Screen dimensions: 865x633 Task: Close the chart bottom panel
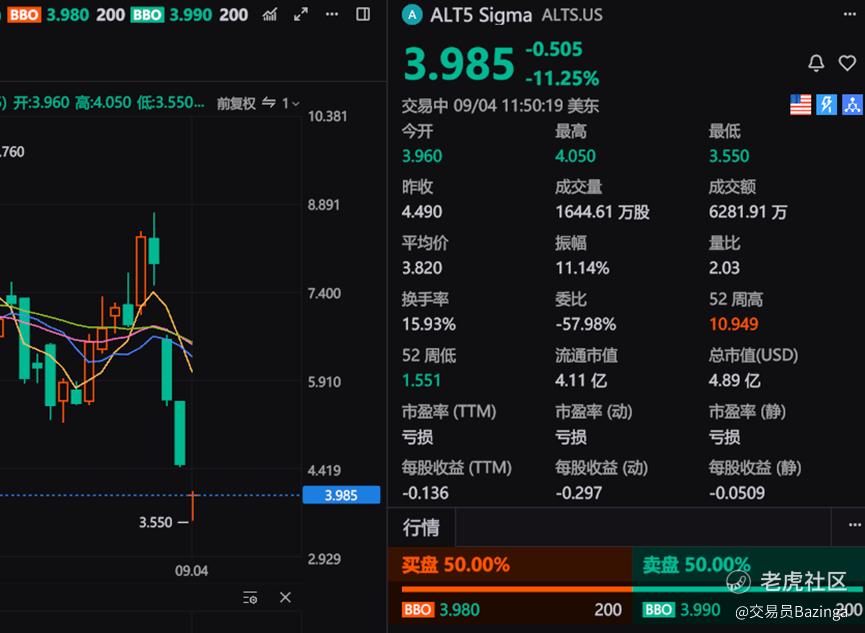point(285,597)
